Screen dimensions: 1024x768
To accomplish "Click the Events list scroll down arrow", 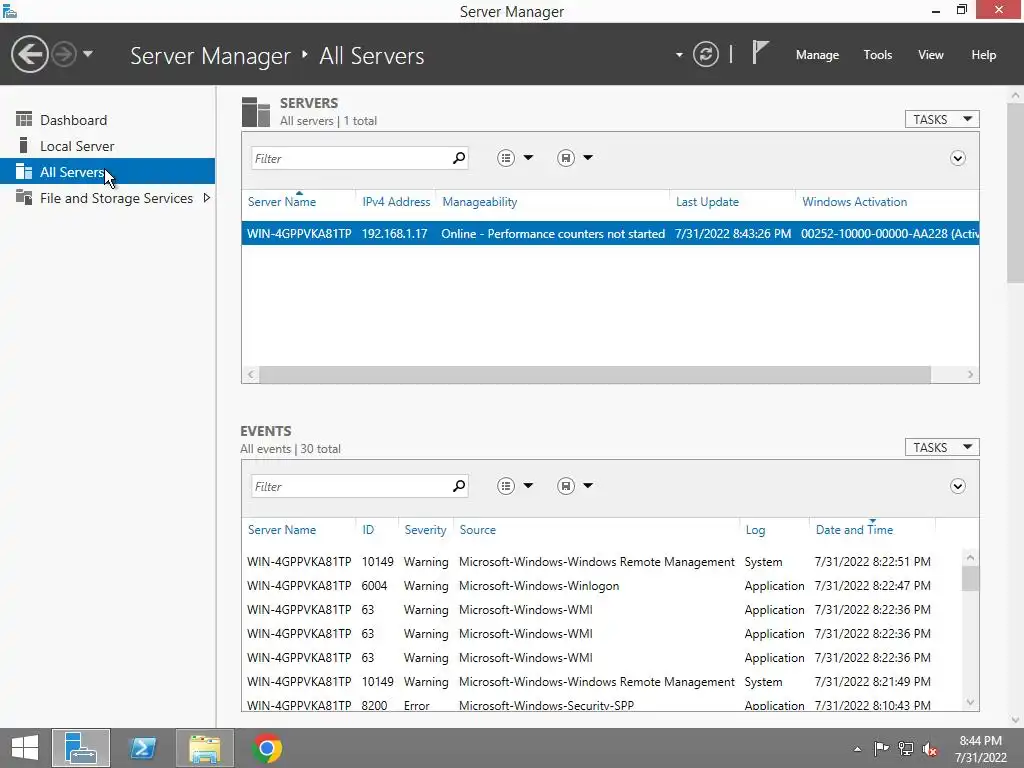I will click(x=970, y=703).
